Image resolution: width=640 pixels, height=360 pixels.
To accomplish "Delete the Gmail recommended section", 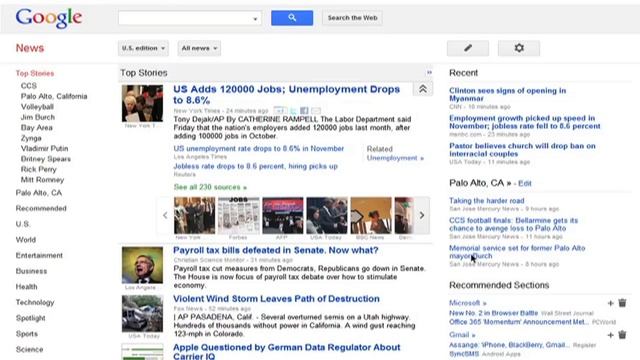I will pyautogui.click(x=622, y=335).
